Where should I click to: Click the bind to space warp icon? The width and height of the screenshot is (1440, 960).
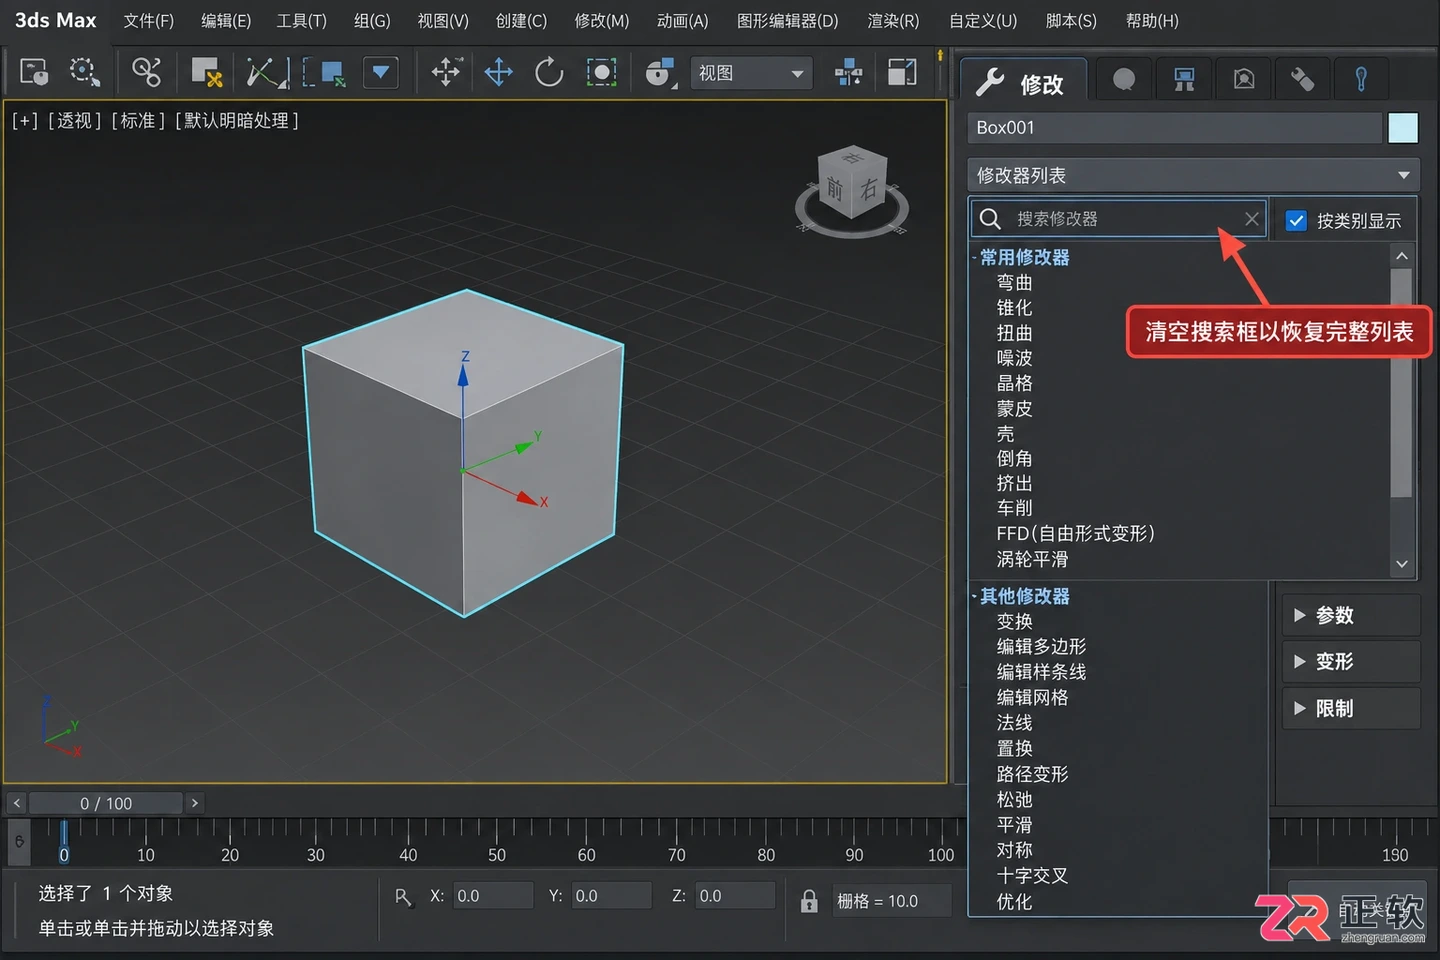[267, 72]
